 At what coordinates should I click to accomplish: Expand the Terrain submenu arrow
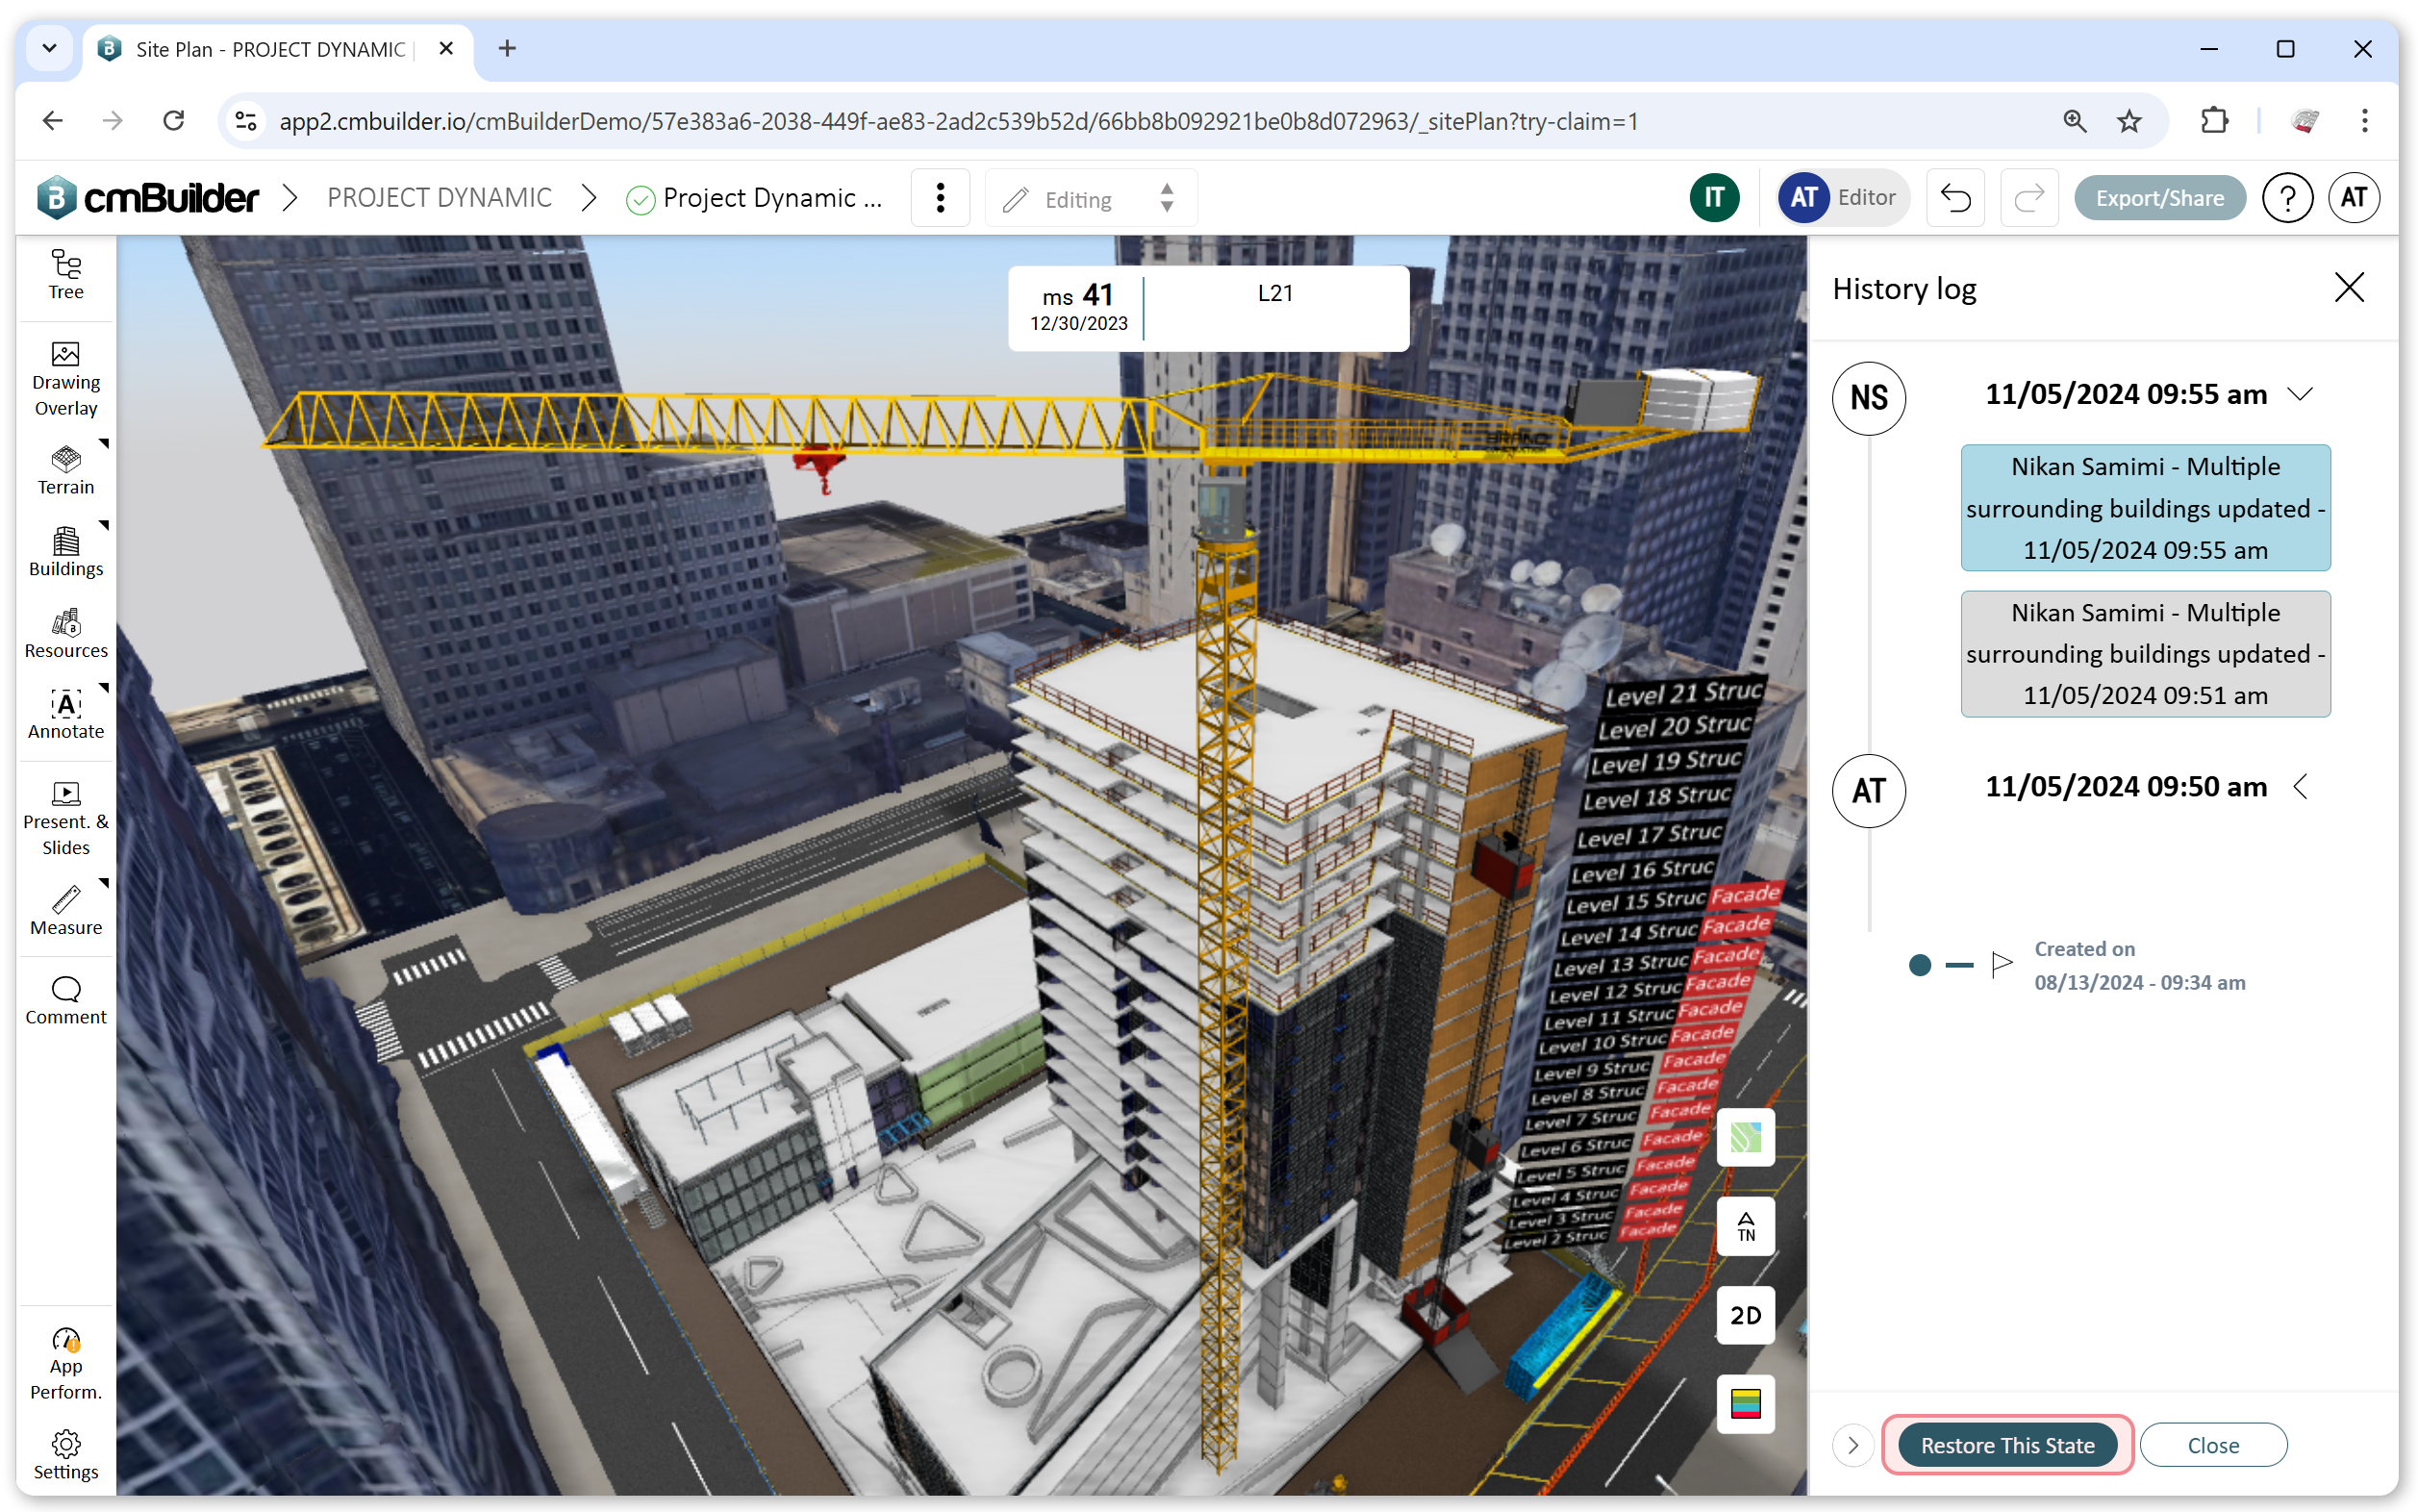click(103, 442)
